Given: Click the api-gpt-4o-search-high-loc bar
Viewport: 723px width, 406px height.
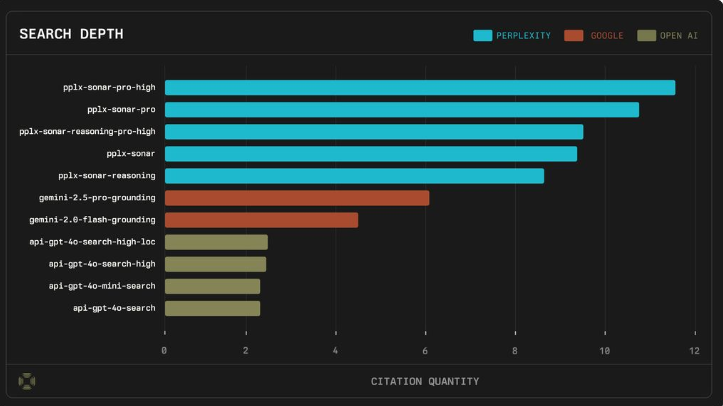Looking at the screenshot, I should [x=216, y=242].
